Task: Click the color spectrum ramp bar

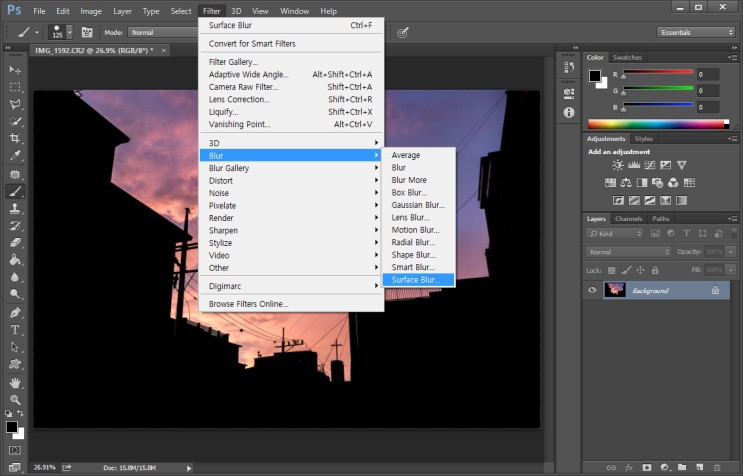Action: [x=657, y=124]
